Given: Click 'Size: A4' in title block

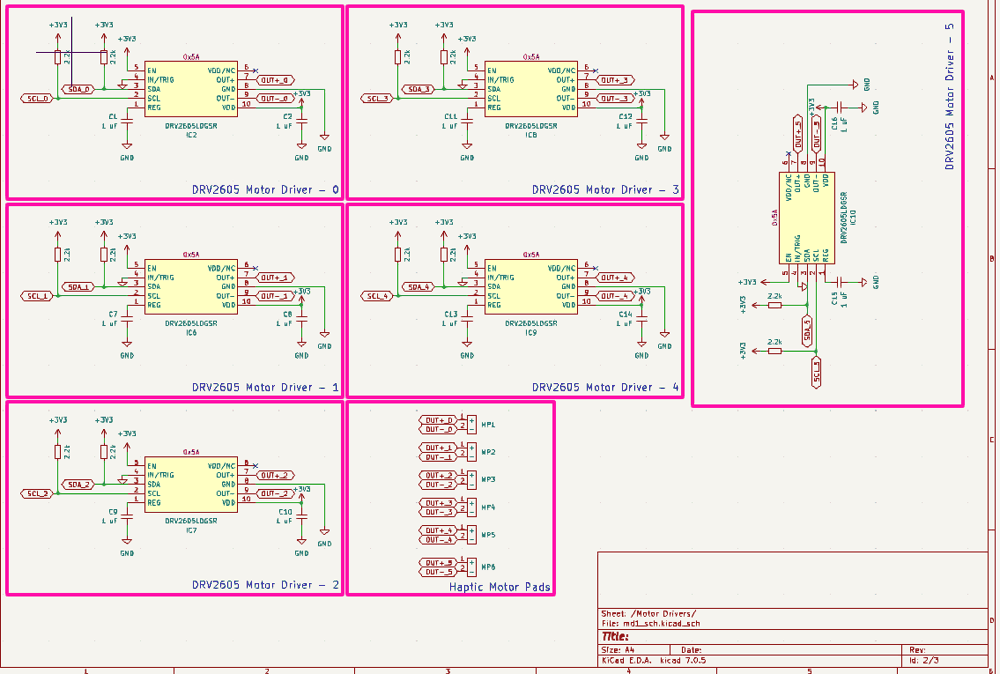Looking at the screenshot, I should tap(617, 650).
